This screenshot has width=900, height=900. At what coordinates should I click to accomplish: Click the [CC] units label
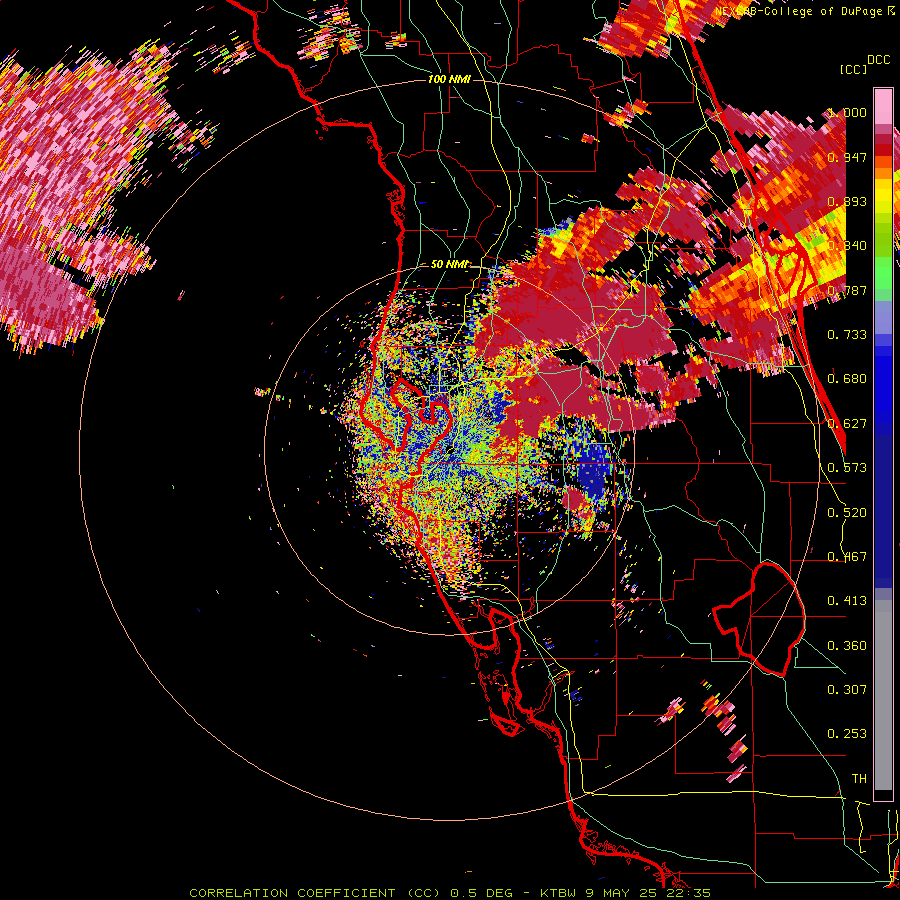tap(853, 69)
